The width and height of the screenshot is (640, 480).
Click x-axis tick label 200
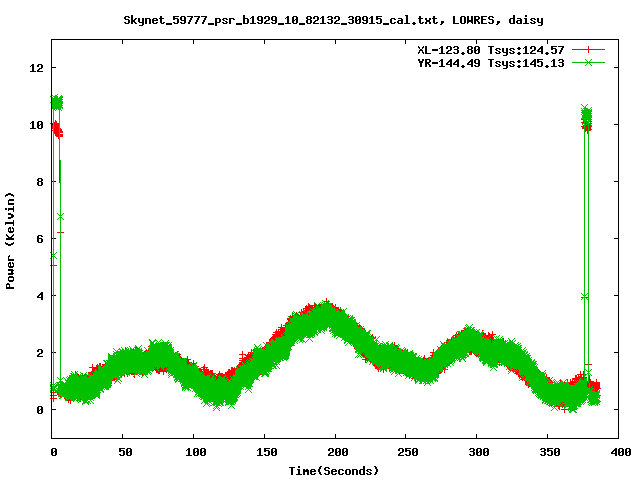click(338, 452)
